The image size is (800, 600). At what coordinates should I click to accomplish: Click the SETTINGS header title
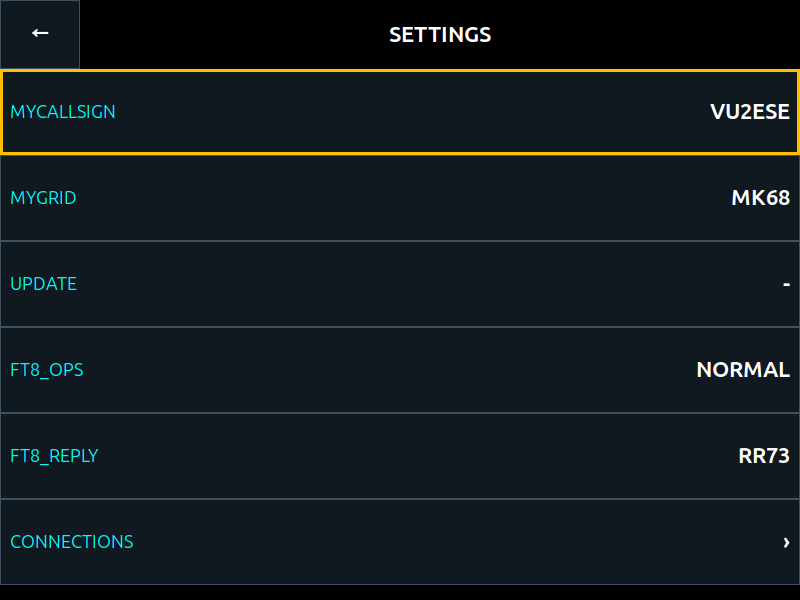[440, 35]
